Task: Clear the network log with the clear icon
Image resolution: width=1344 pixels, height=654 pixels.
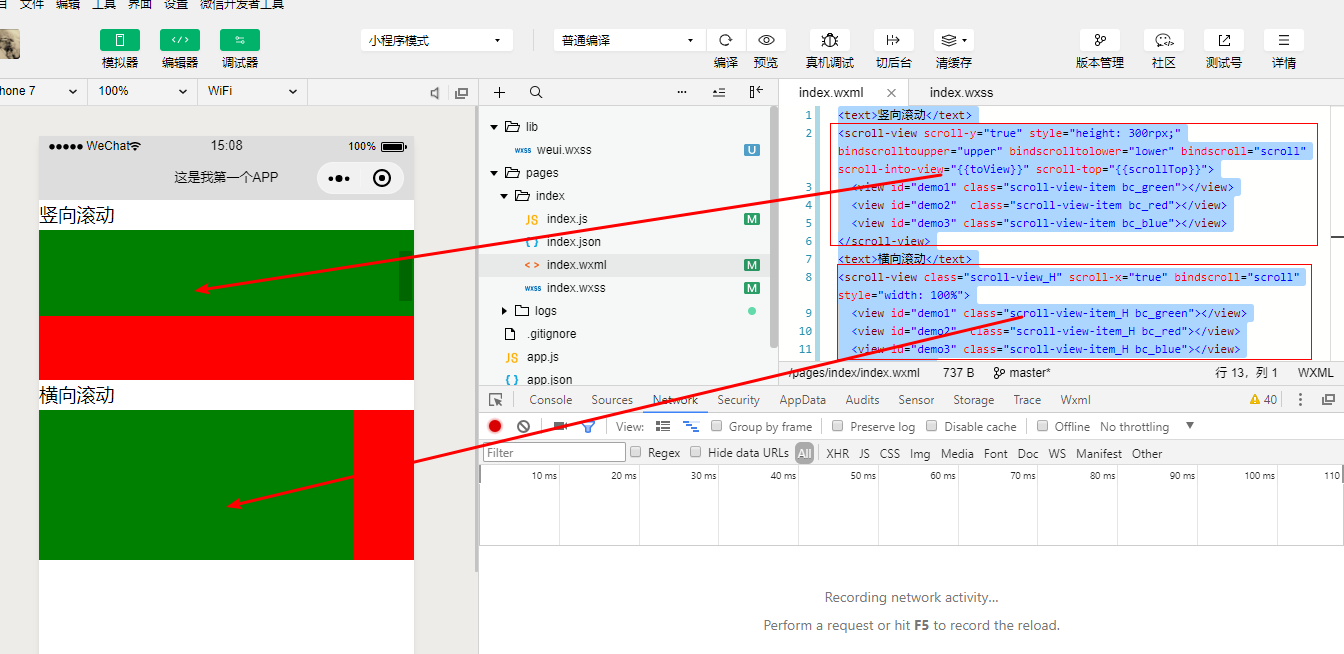Action: [523, 426]
